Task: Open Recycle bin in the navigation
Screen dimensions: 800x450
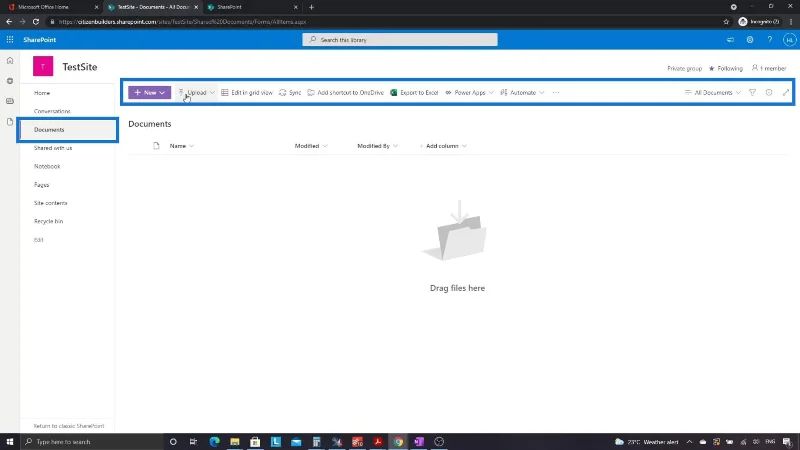Action: 48,221
